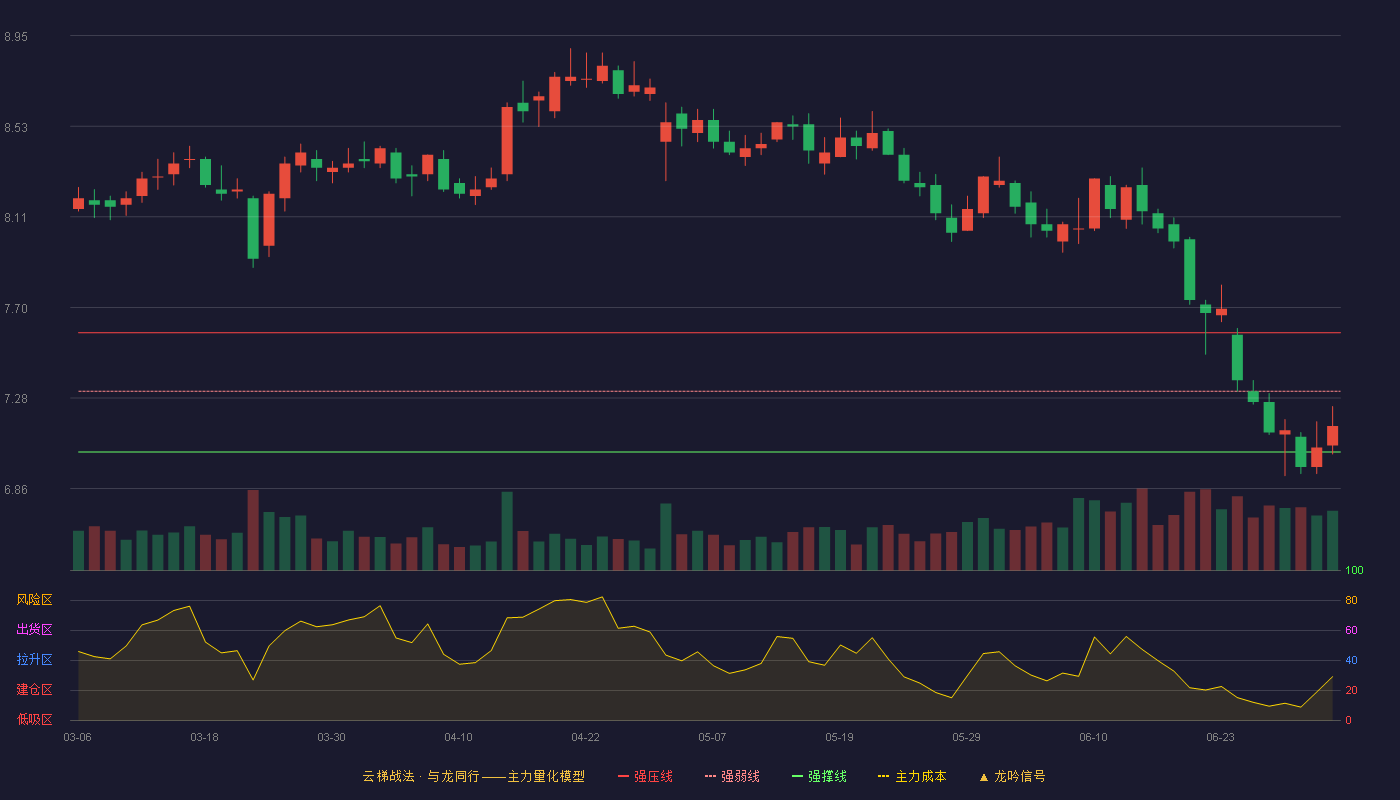1400x800 pixels.
Task: Click the red 强压线 legend line marker
Action: pyautogui.click(x=623, y=776)
